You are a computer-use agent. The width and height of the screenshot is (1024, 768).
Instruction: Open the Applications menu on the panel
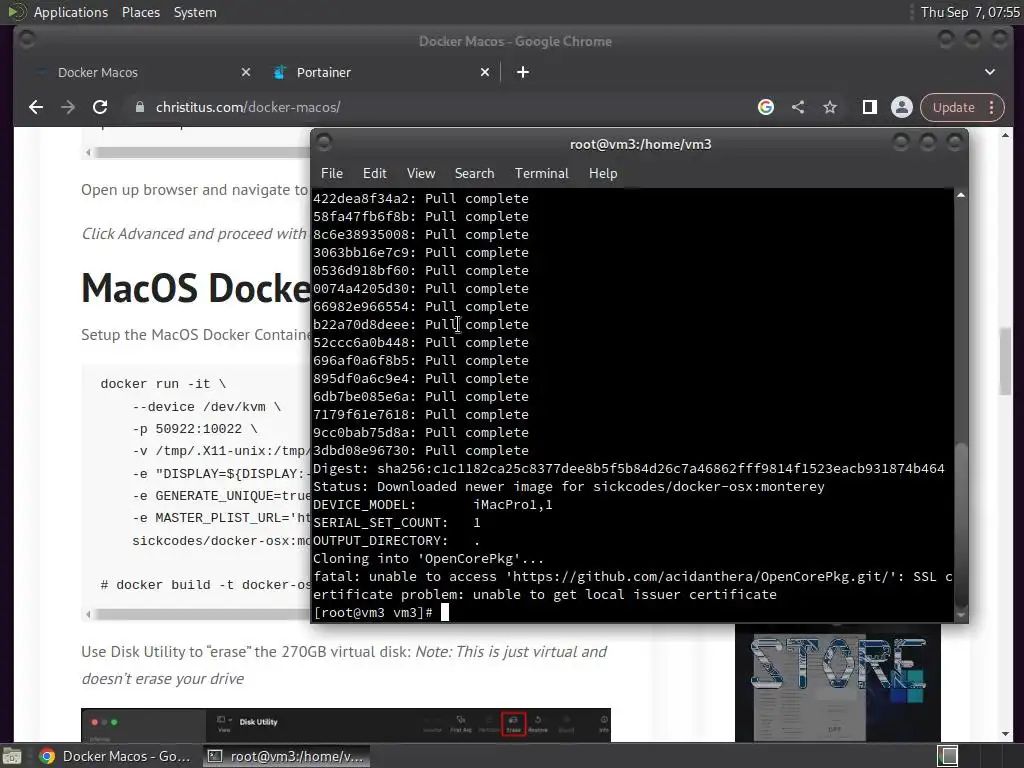71,12
